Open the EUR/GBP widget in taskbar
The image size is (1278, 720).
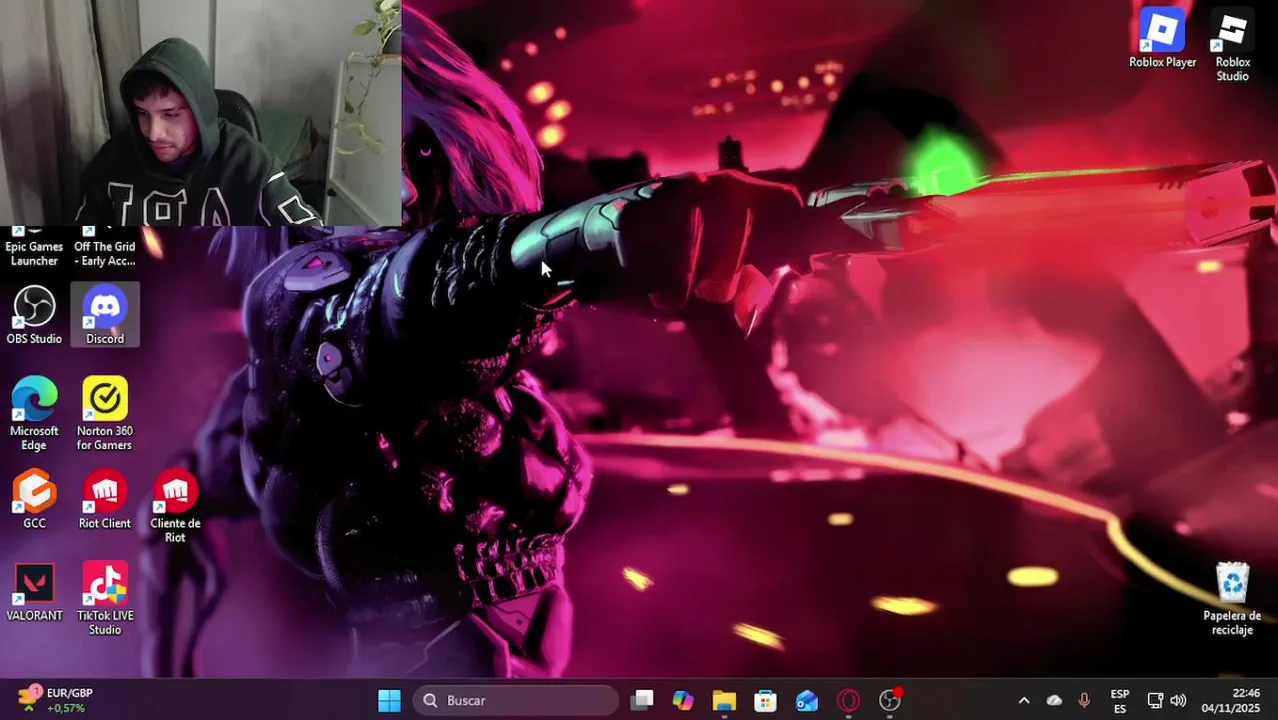58,700
